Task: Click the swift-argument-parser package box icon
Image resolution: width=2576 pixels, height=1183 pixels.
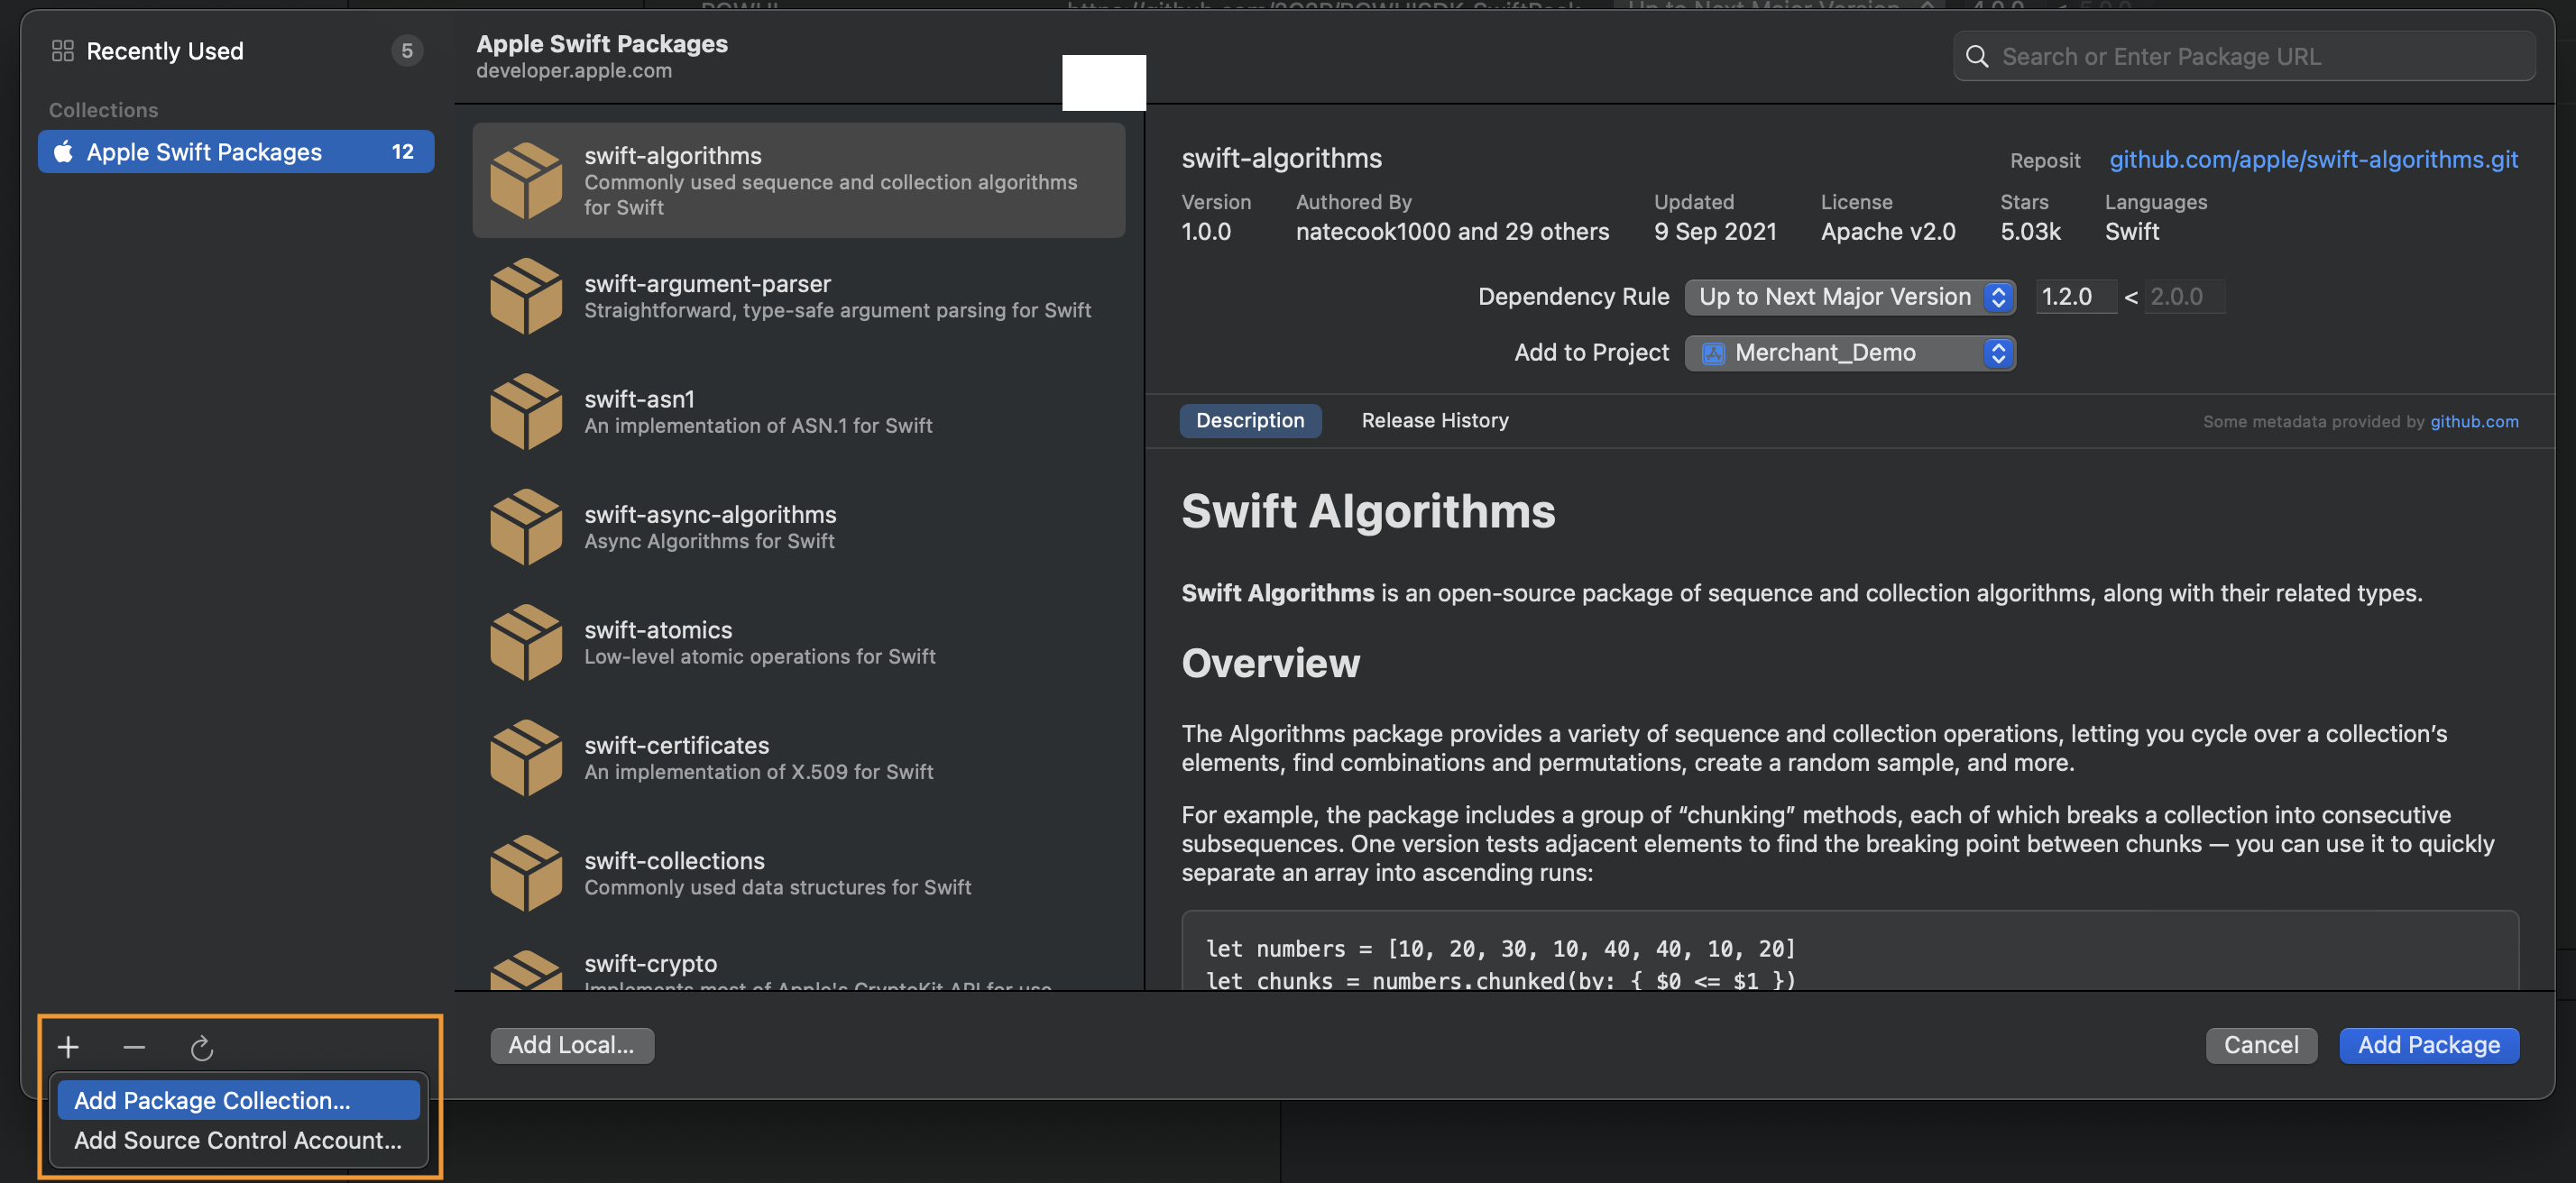Action: click(526, 296)
